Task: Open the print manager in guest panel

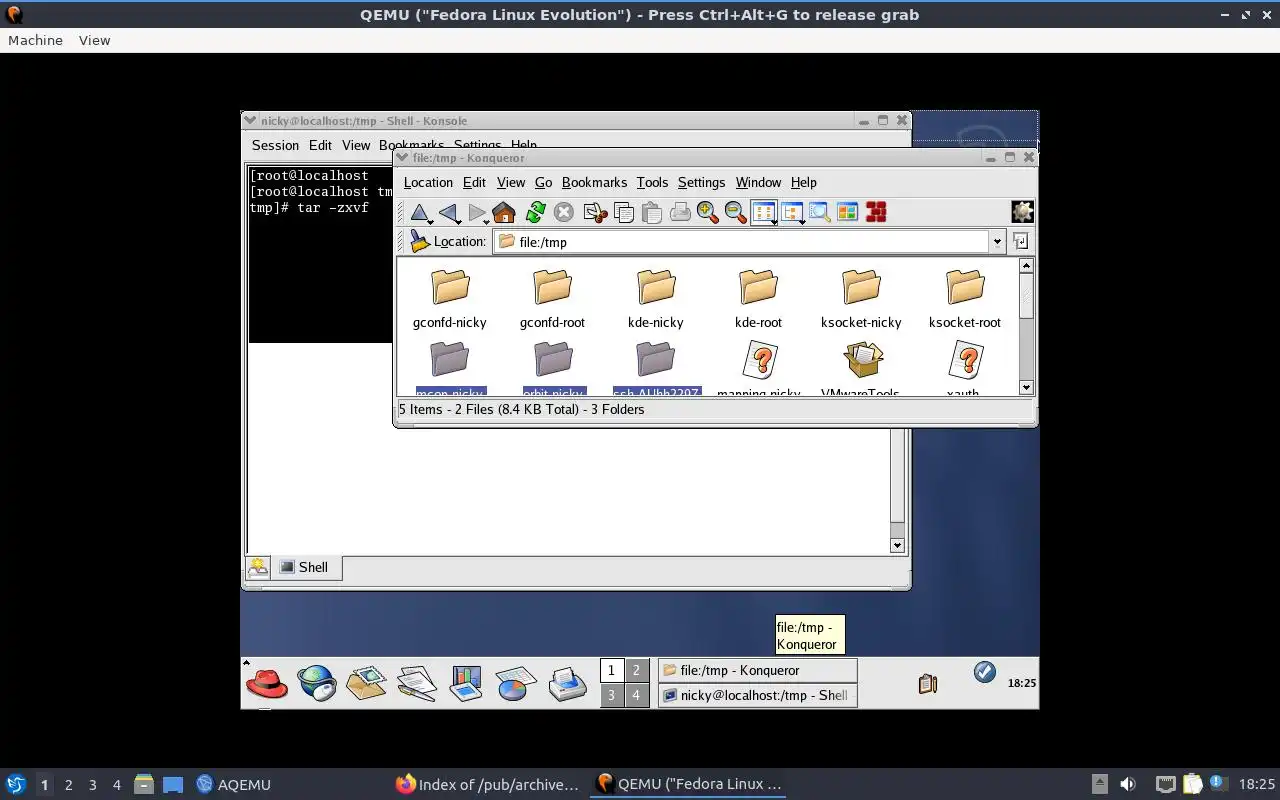Action: 567,683
